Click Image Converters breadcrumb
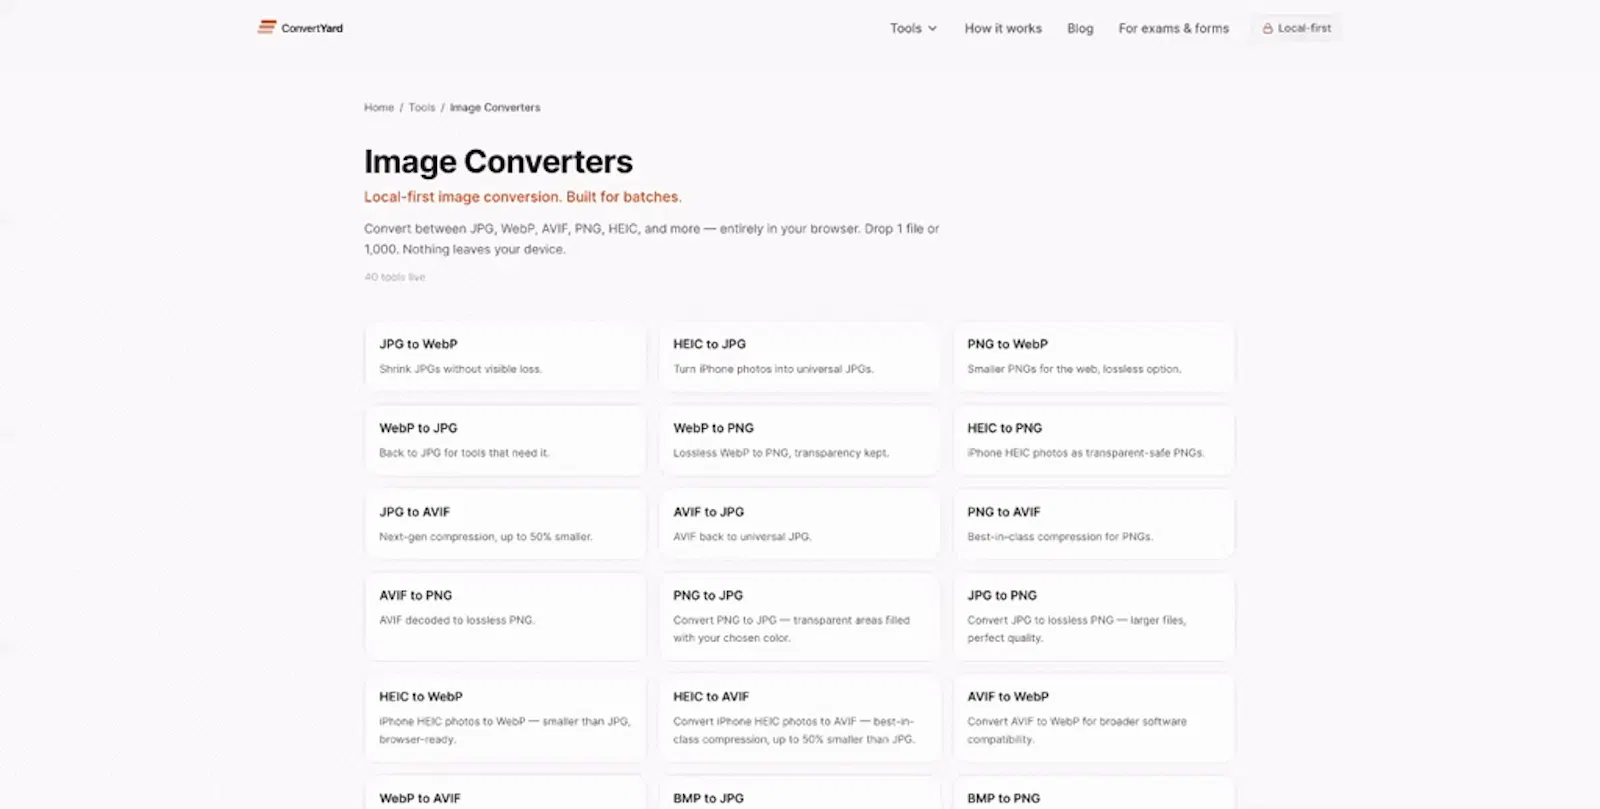The image size is (1600, 809). coord(495,107)
